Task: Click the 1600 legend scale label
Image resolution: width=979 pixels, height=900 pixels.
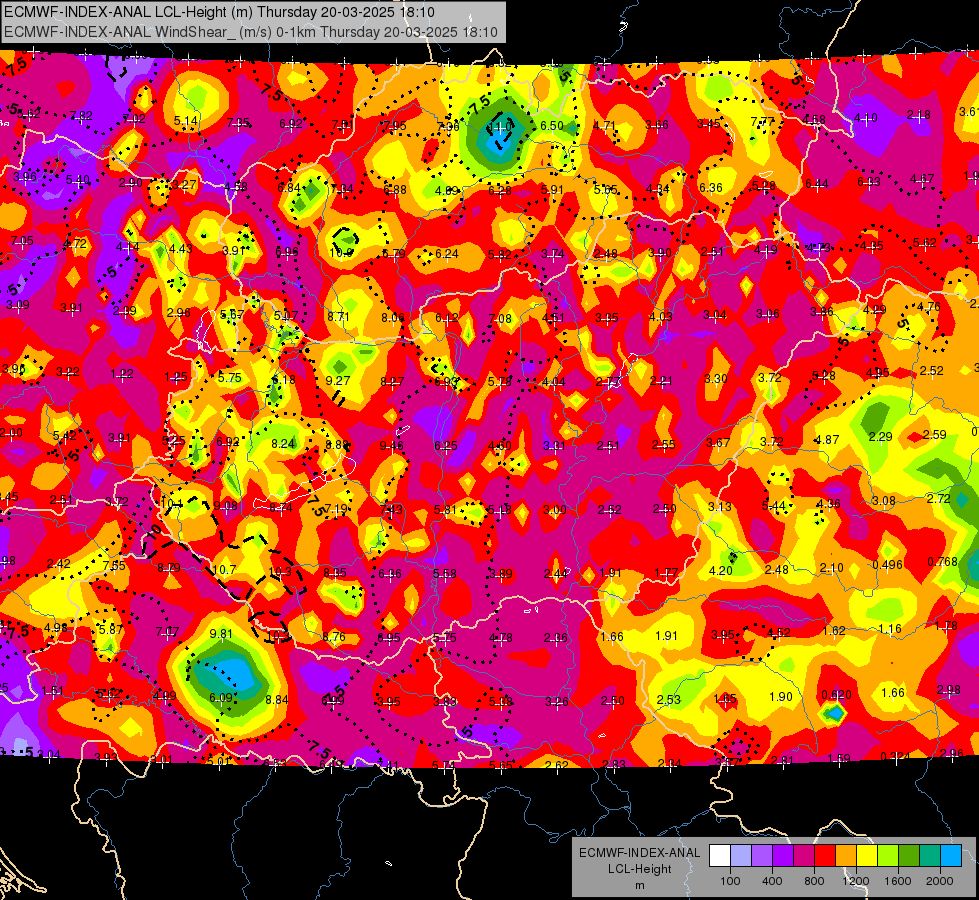Action: click(897, 881)
